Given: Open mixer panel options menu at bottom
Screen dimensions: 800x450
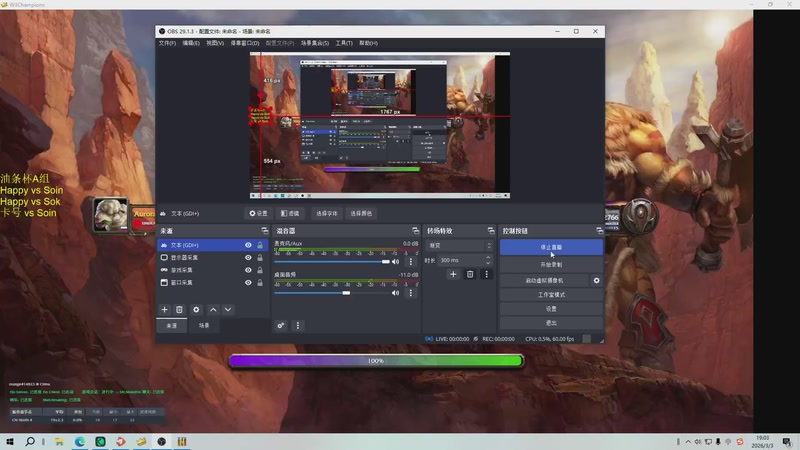Looking at the screenshot, I should coord(298,326).
